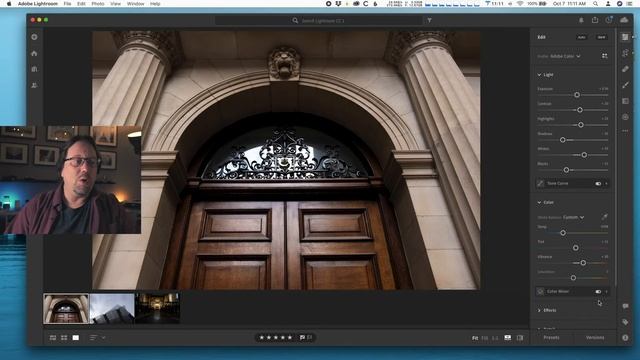Expand the Tone Curve options arrow
This screenshot has width=640, height=360.
pos(607,184)
